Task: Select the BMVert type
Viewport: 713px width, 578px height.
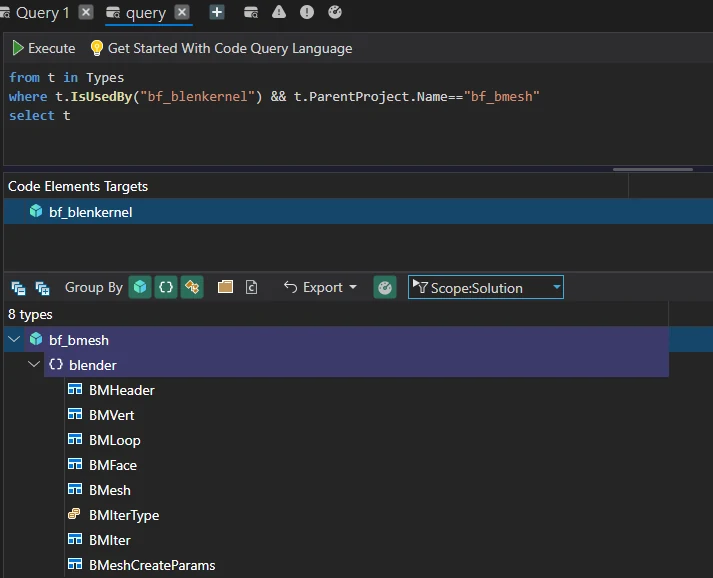Action: [x=111, y=415]
